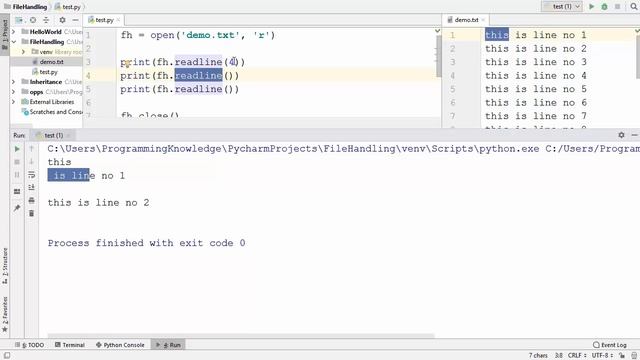Click the test.py editor vertical scrollbar
Viewport: 640px width, 360px height.
[439, 56]
